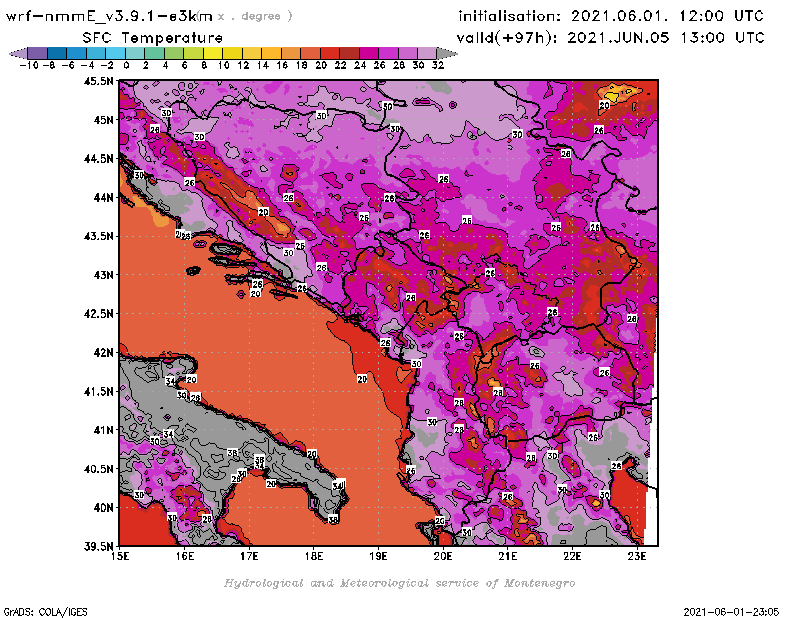Select the 'SFC Temperature' heading
The width and height of the screenshot is (800, 618).
(x=153, y=38)
